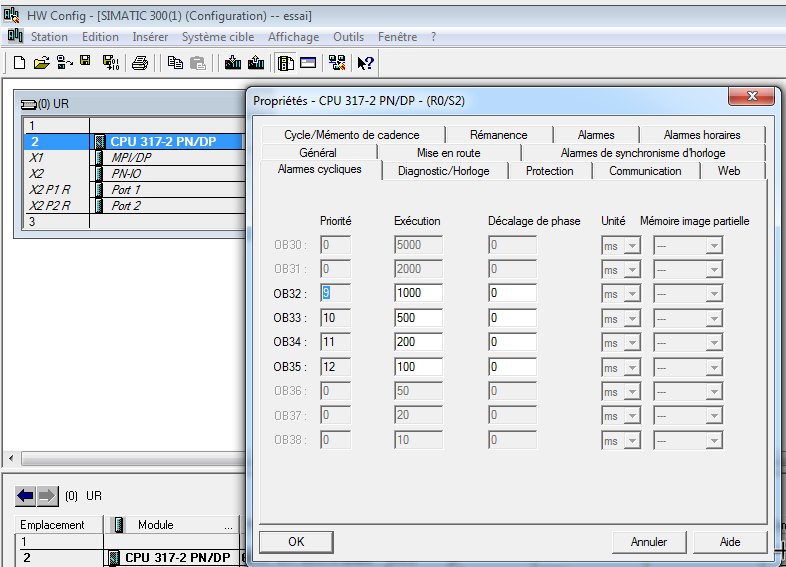Click the OB33 Exécution input field
The width and height of the screenshot is (786, 567).
[418, 318]
